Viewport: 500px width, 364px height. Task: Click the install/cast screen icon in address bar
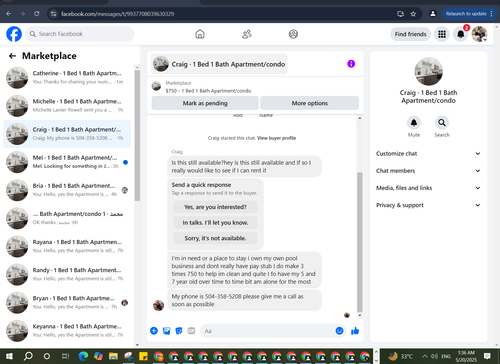coord(400,14)
